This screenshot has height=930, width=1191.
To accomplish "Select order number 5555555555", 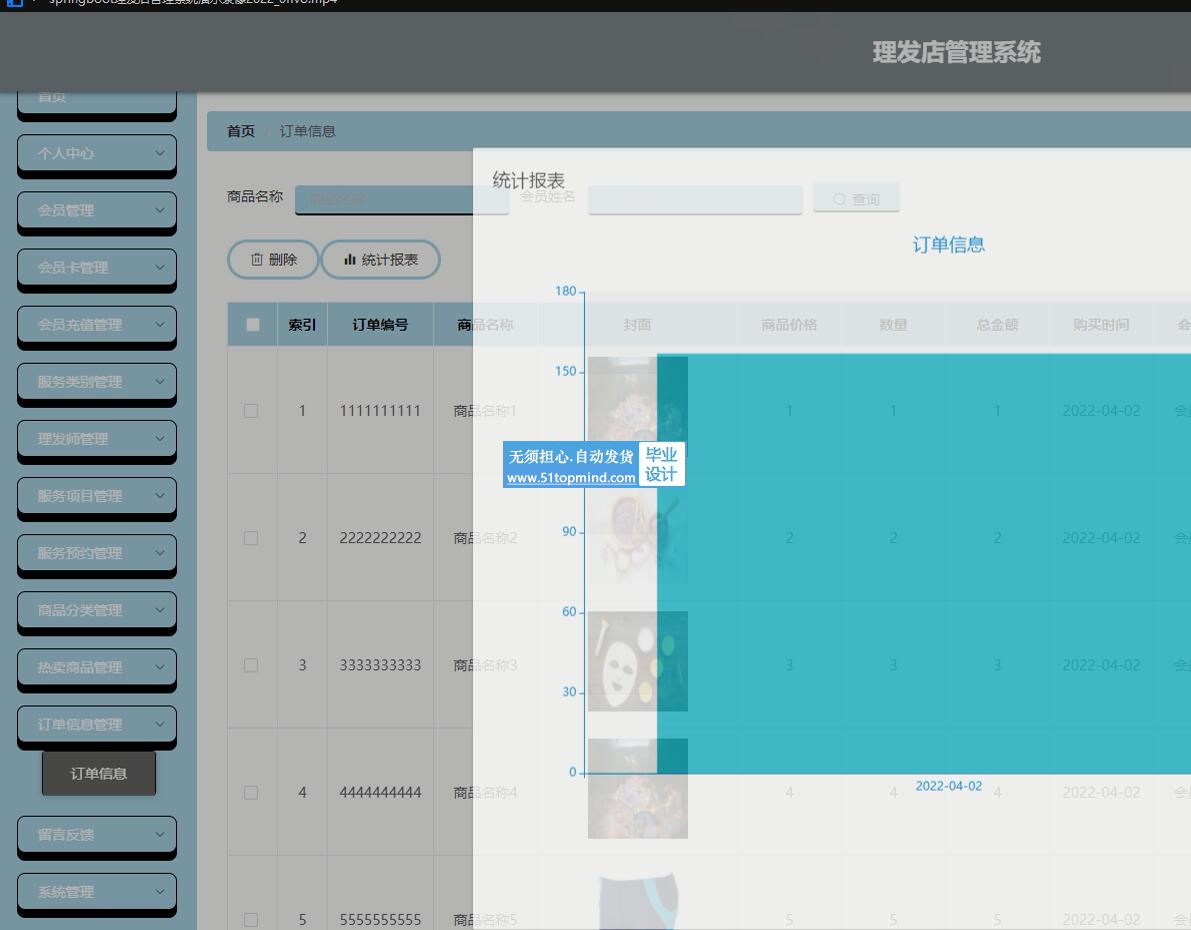I will pyautogui.click(x=381, y=919).
